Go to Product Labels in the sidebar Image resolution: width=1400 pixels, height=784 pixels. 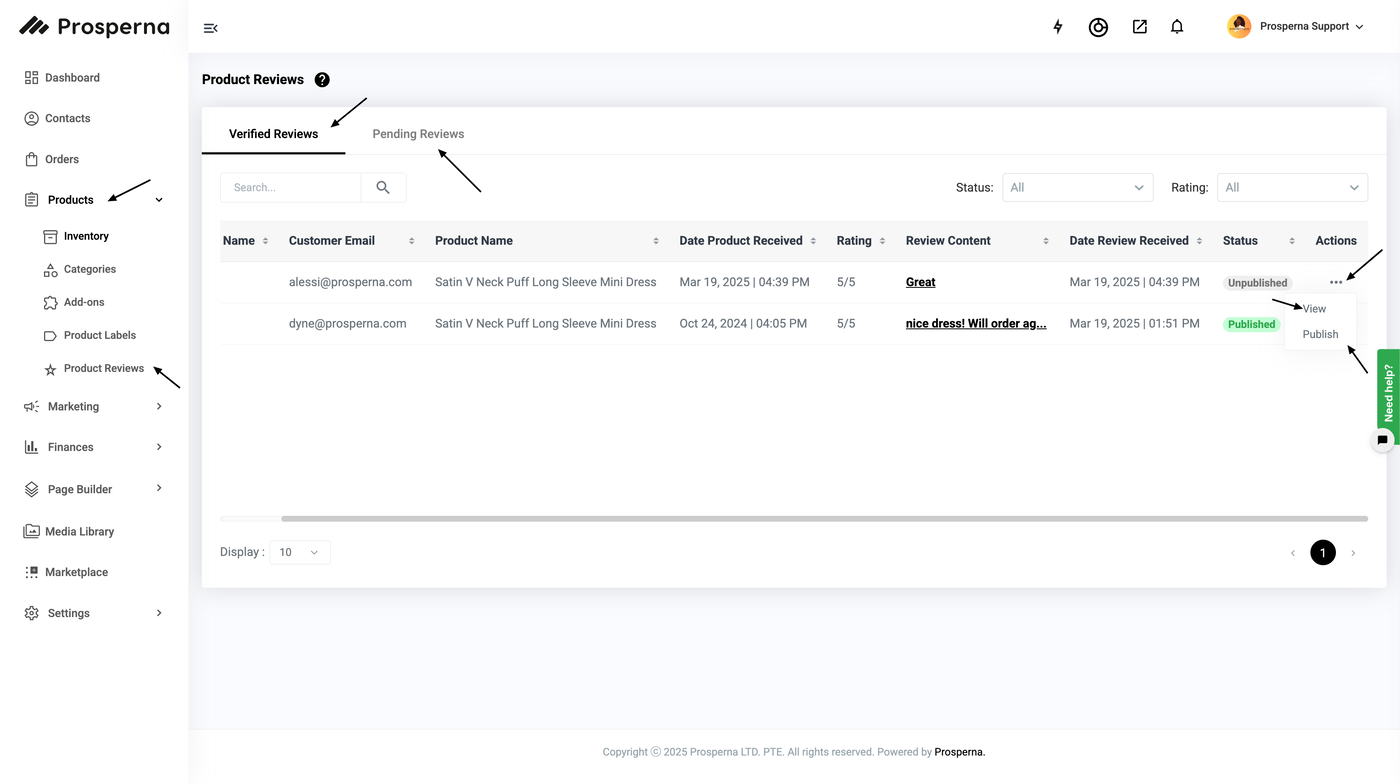[99, 336]
